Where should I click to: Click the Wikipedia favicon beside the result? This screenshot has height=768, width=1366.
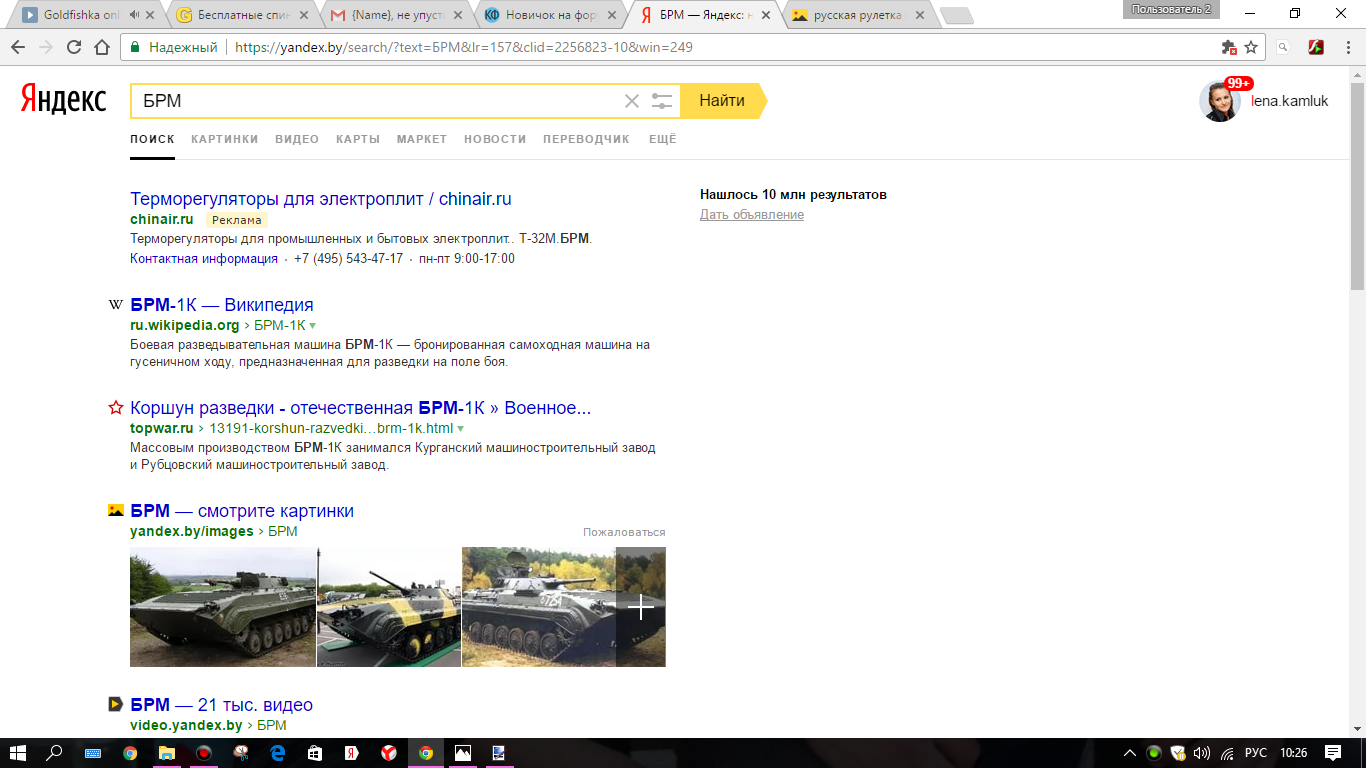116,305
